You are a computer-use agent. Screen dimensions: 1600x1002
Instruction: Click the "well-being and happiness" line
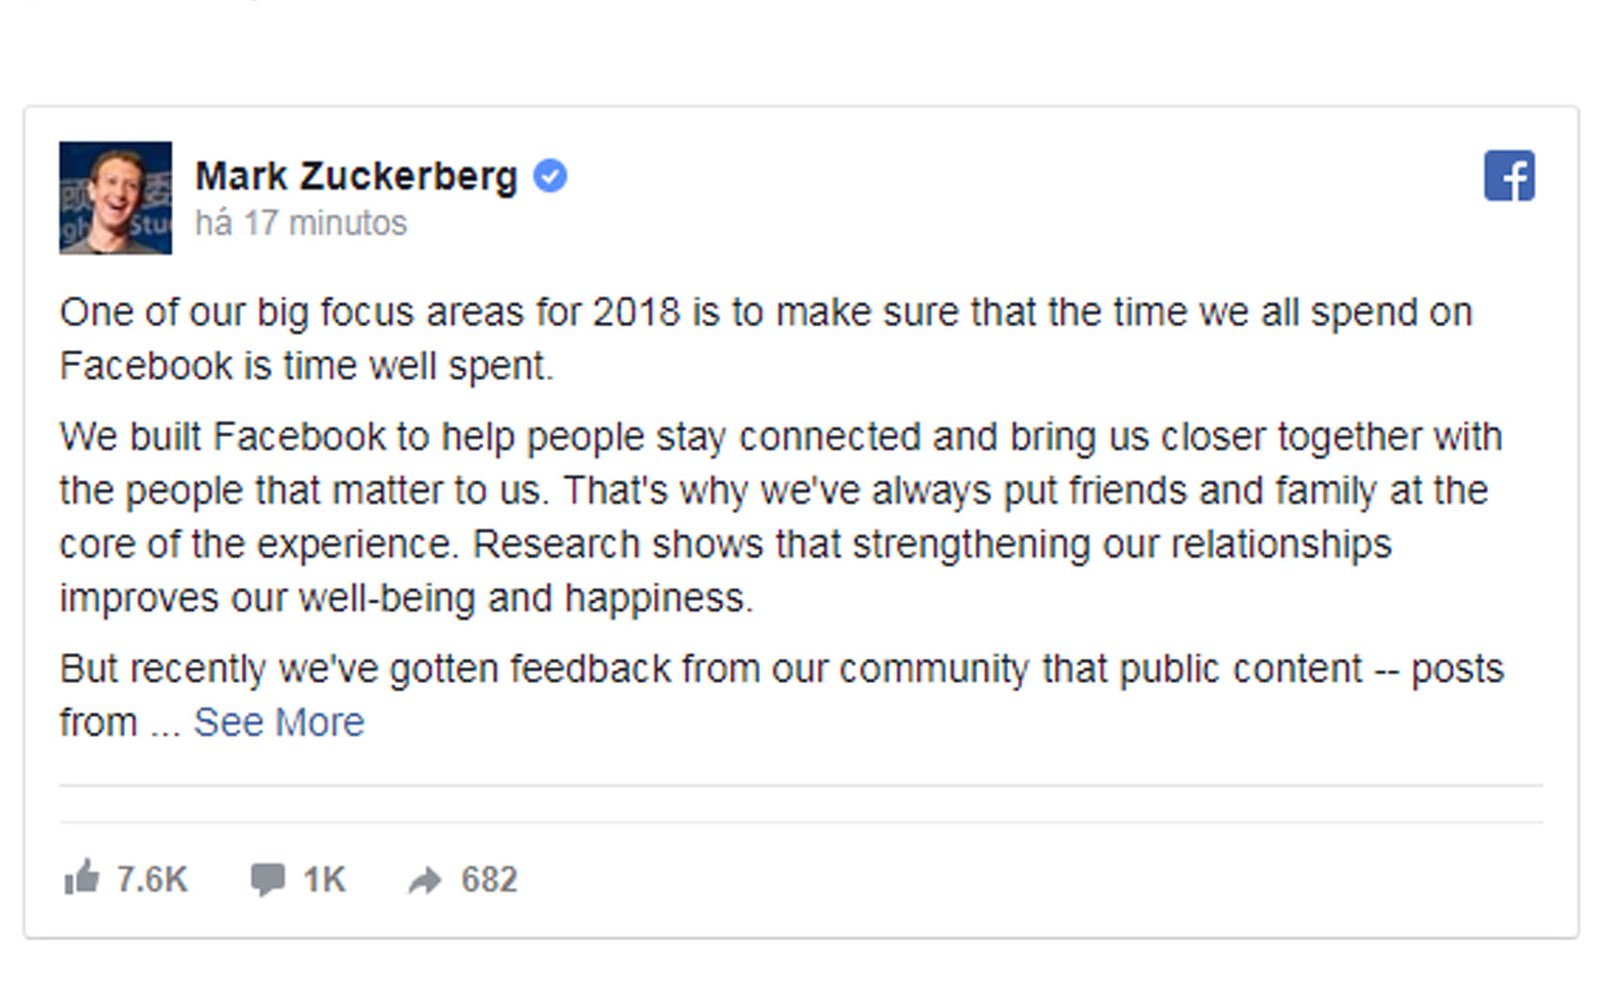406,598
